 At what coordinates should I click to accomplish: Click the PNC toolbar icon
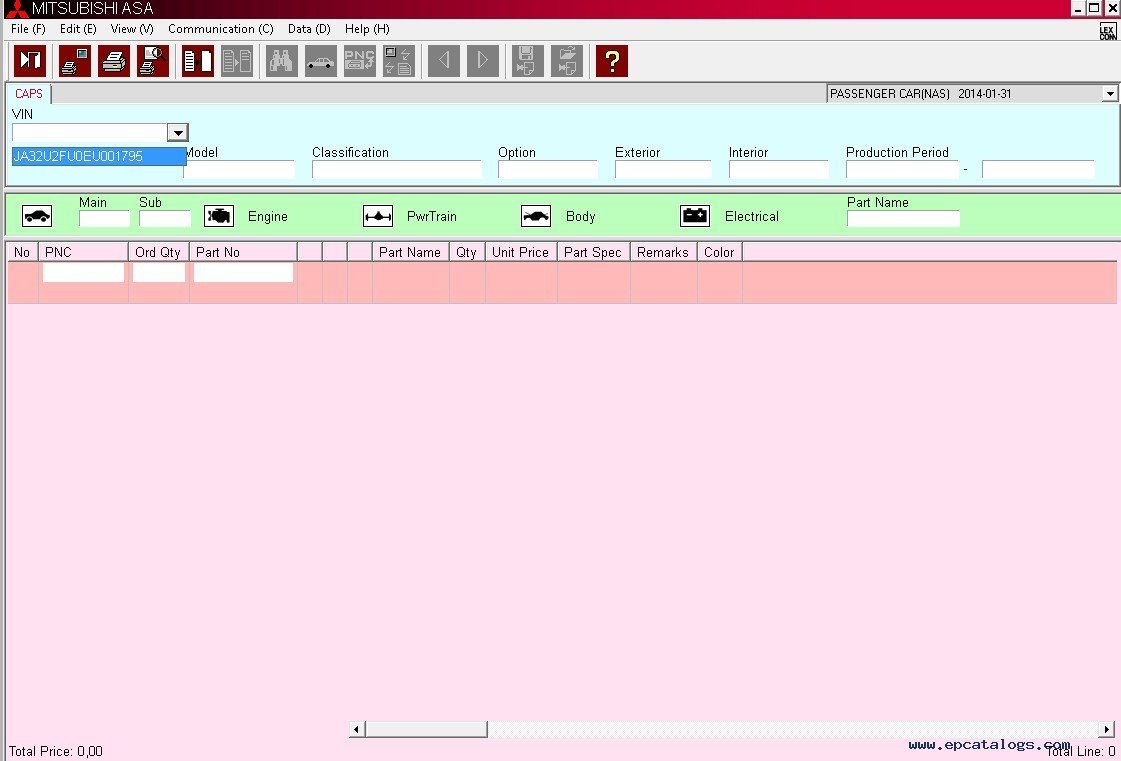[359, 61]
